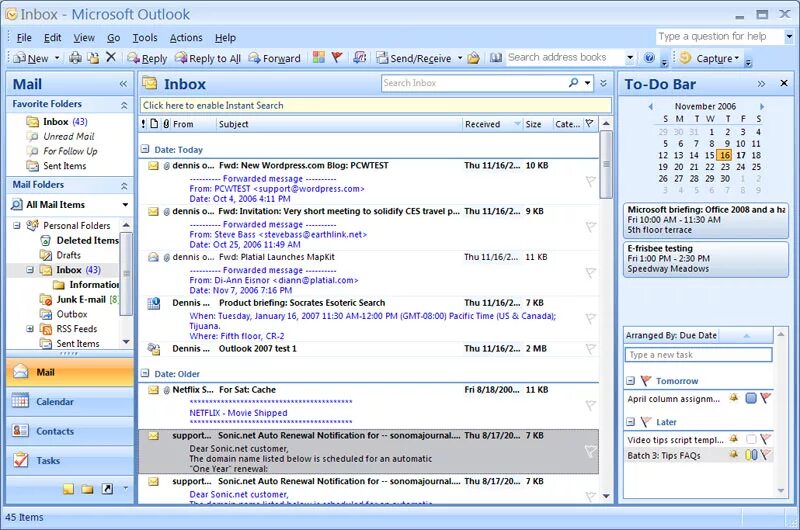The width and height of the screenshot is (800, 530).
Task: Open the Drafts folder
Action: 68,255
